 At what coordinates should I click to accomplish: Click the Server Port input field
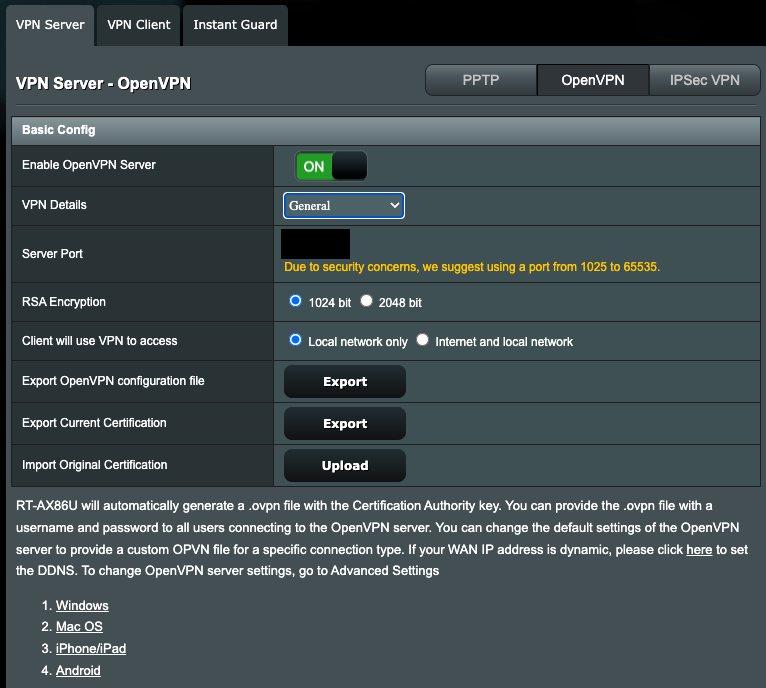click(315, 244)
